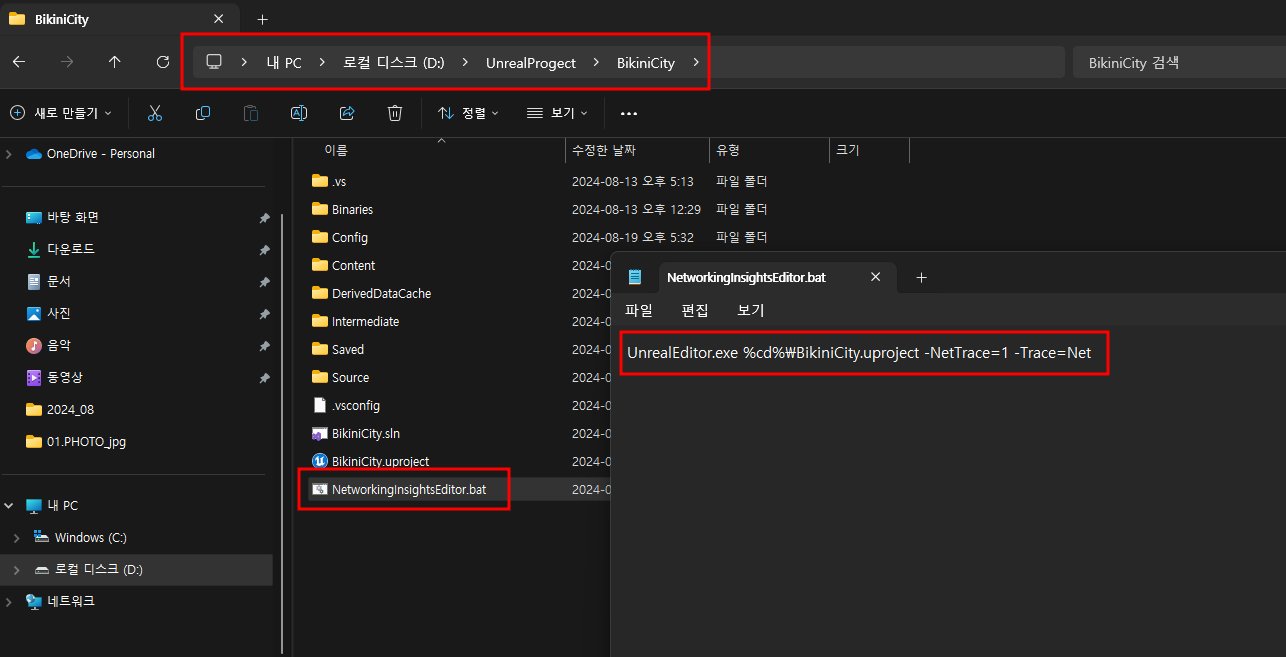Open the 정렬 sort dropdown
1286x657 pixels.
[469, 113]
